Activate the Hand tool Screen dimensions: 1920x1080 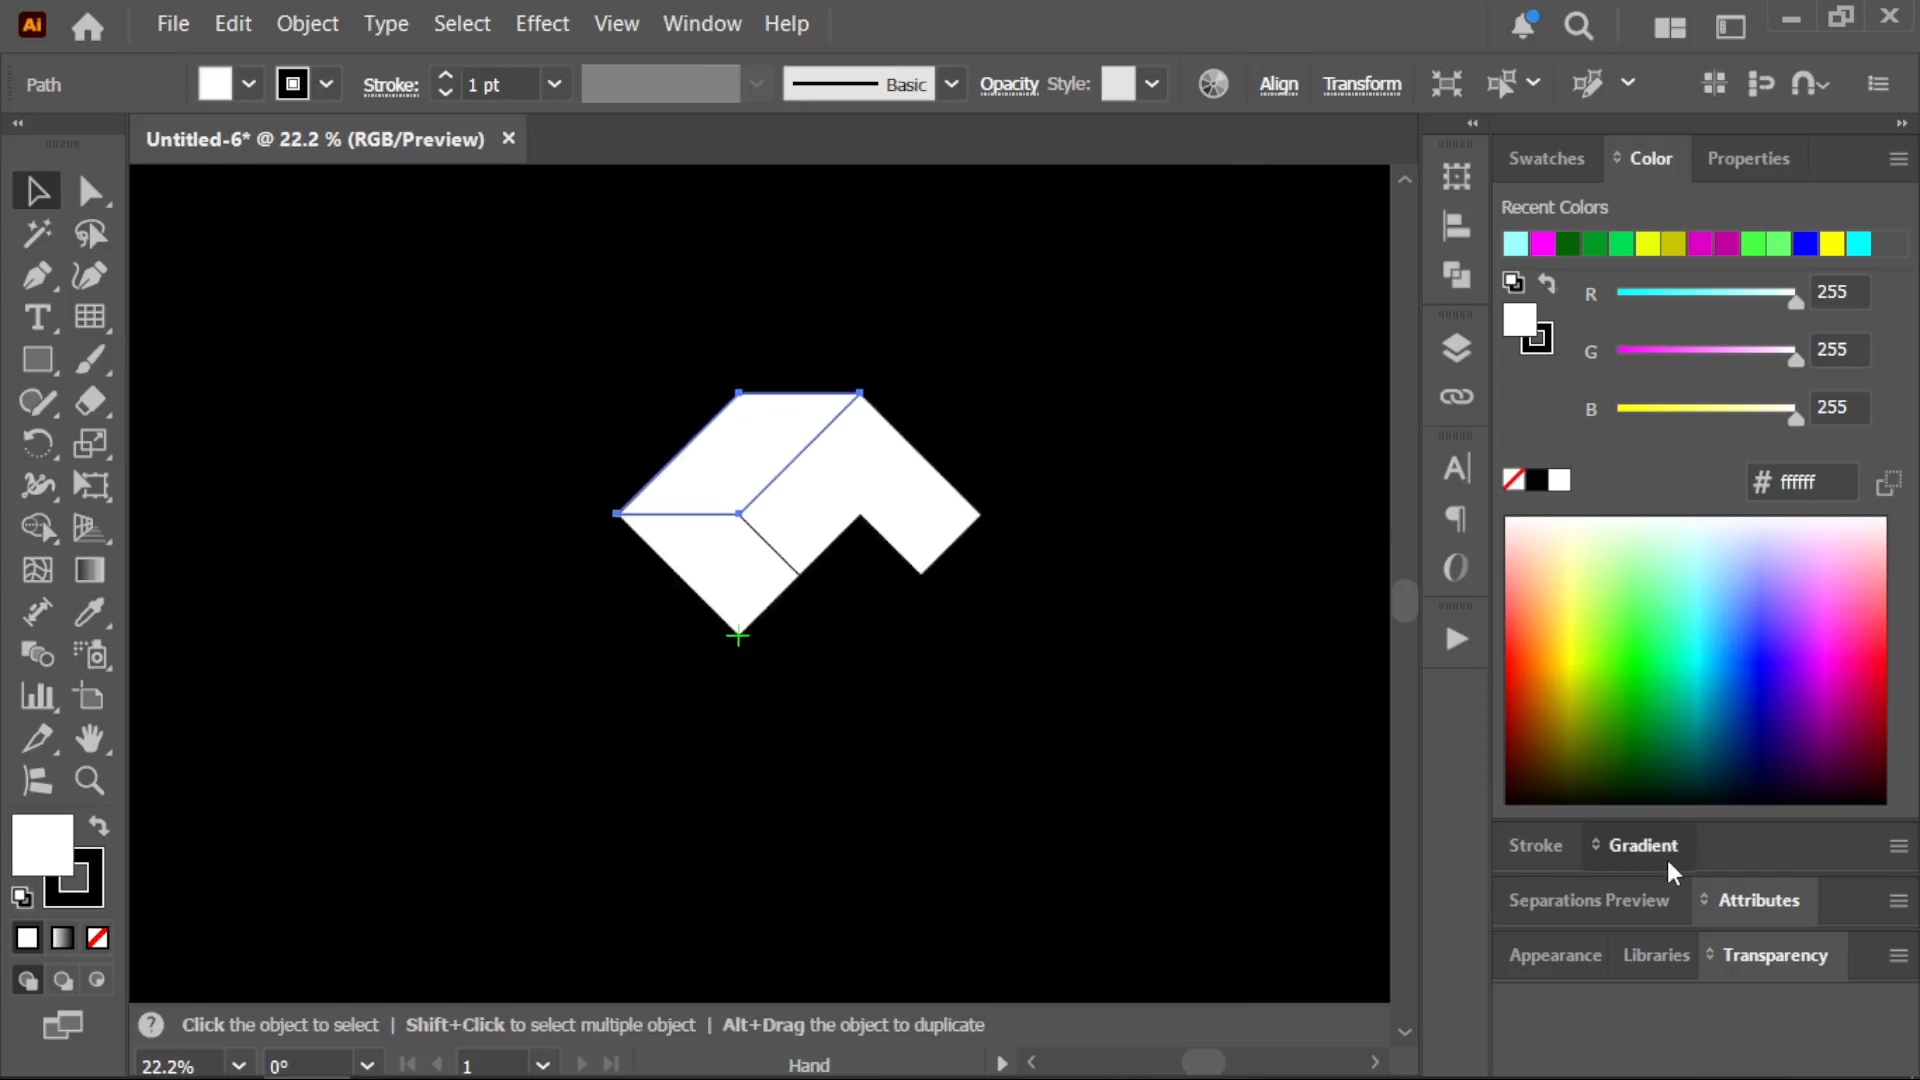[90, 739]
